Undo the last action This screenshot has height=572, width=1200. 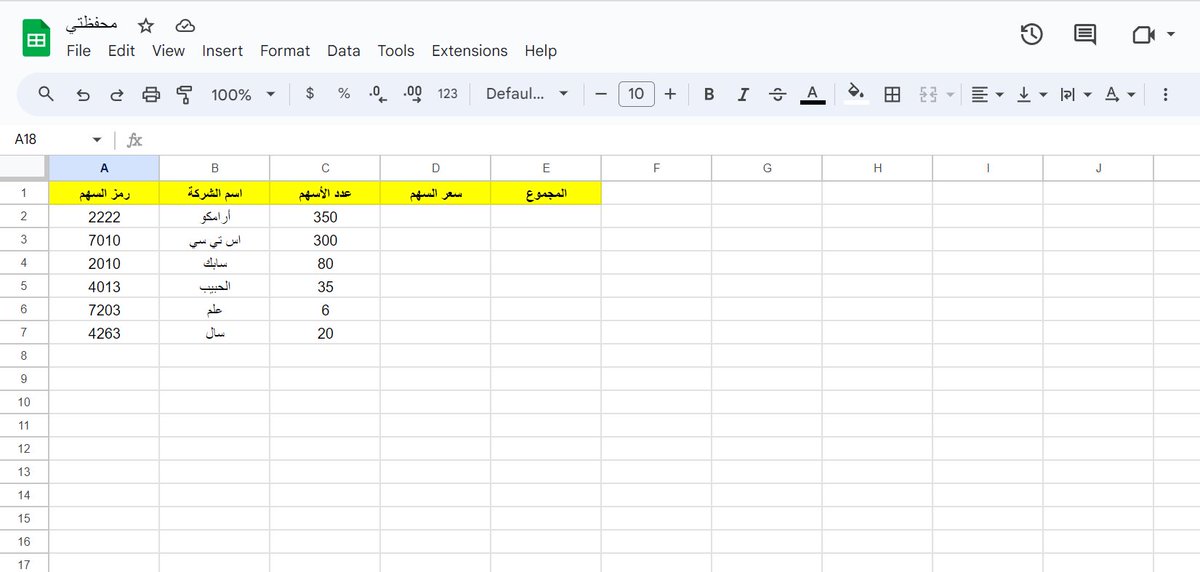click(83, 94)
